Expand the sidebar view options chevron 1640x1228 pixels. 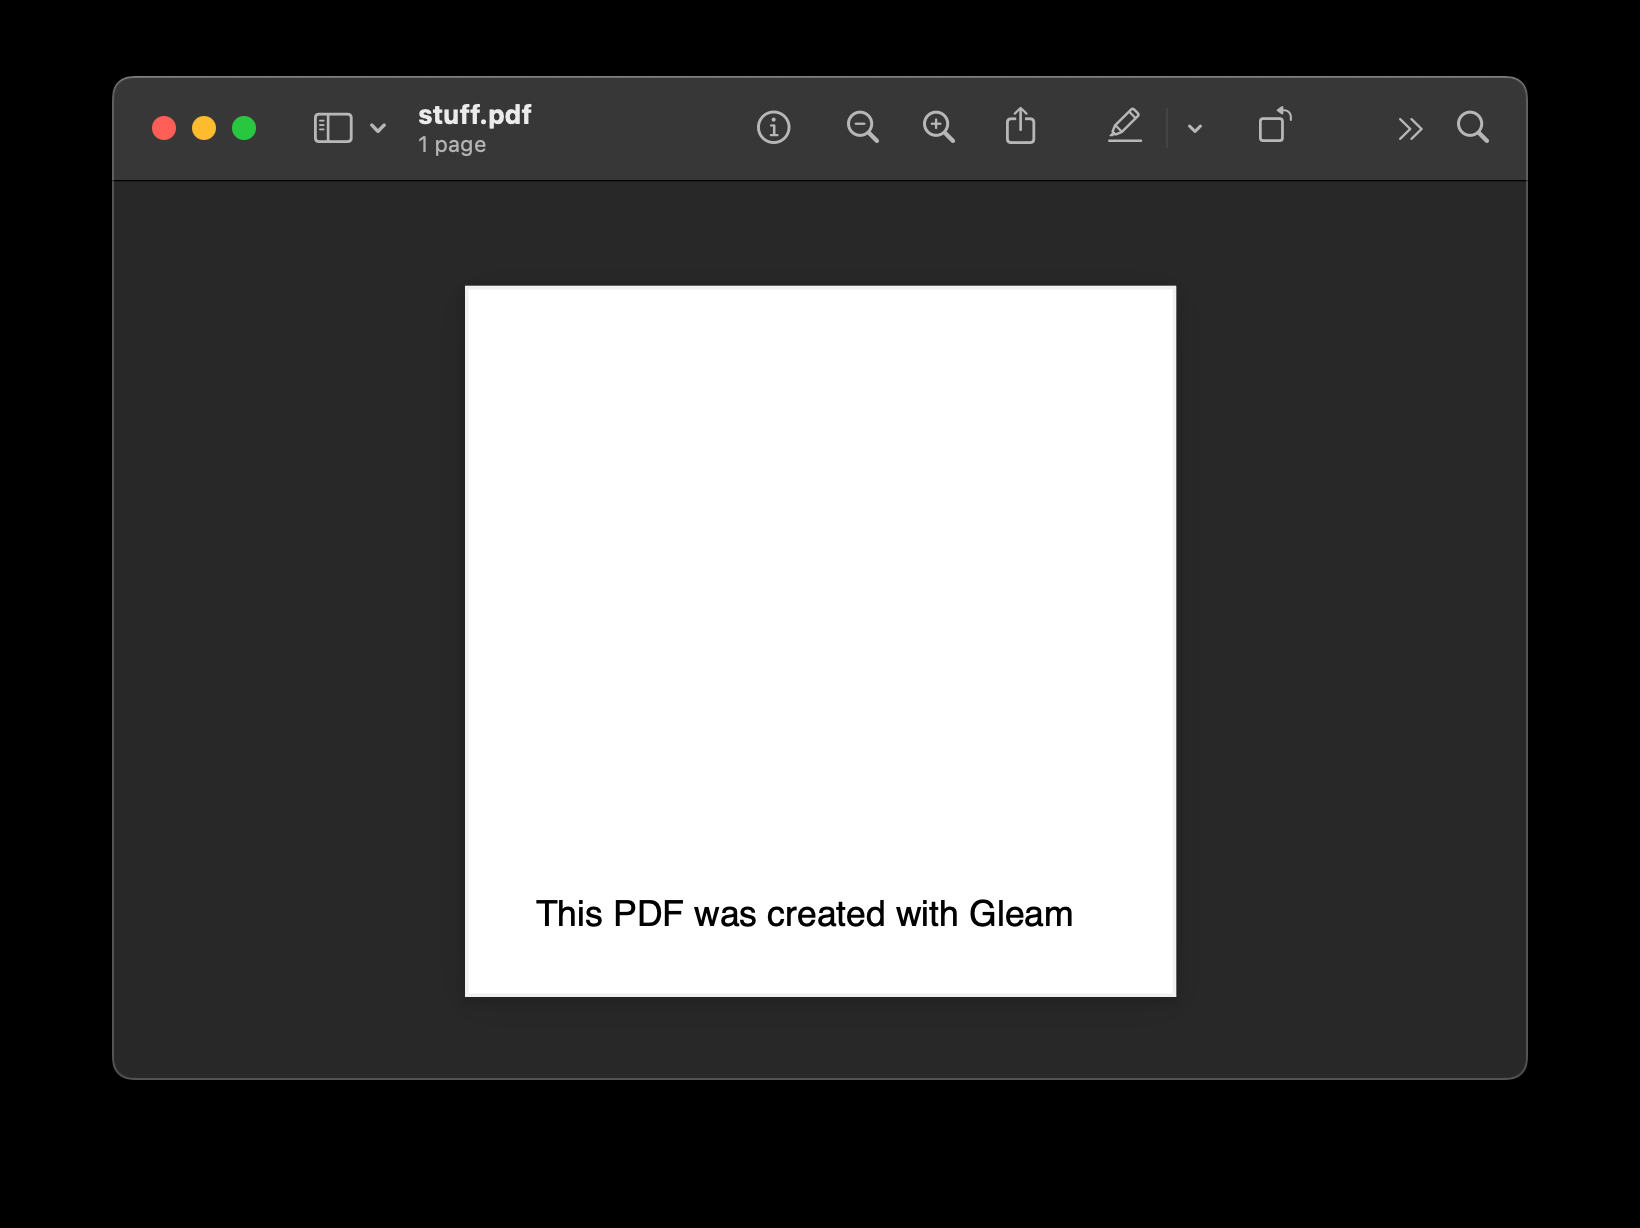click(378, 128)
